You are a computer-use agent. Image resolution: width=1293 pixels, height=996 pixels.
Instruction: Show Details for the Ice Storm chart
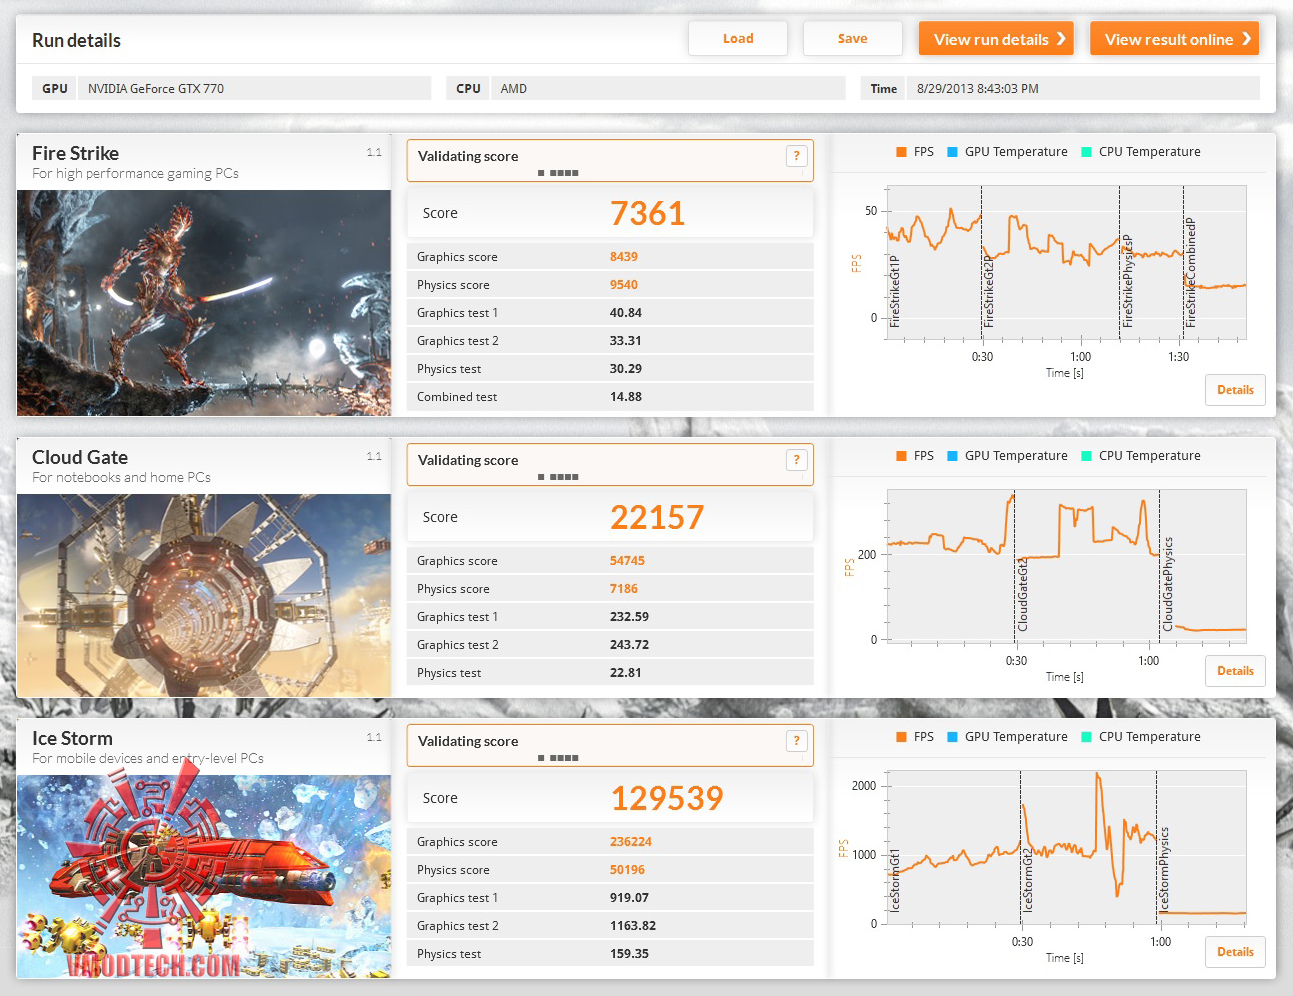[1235, 952]
